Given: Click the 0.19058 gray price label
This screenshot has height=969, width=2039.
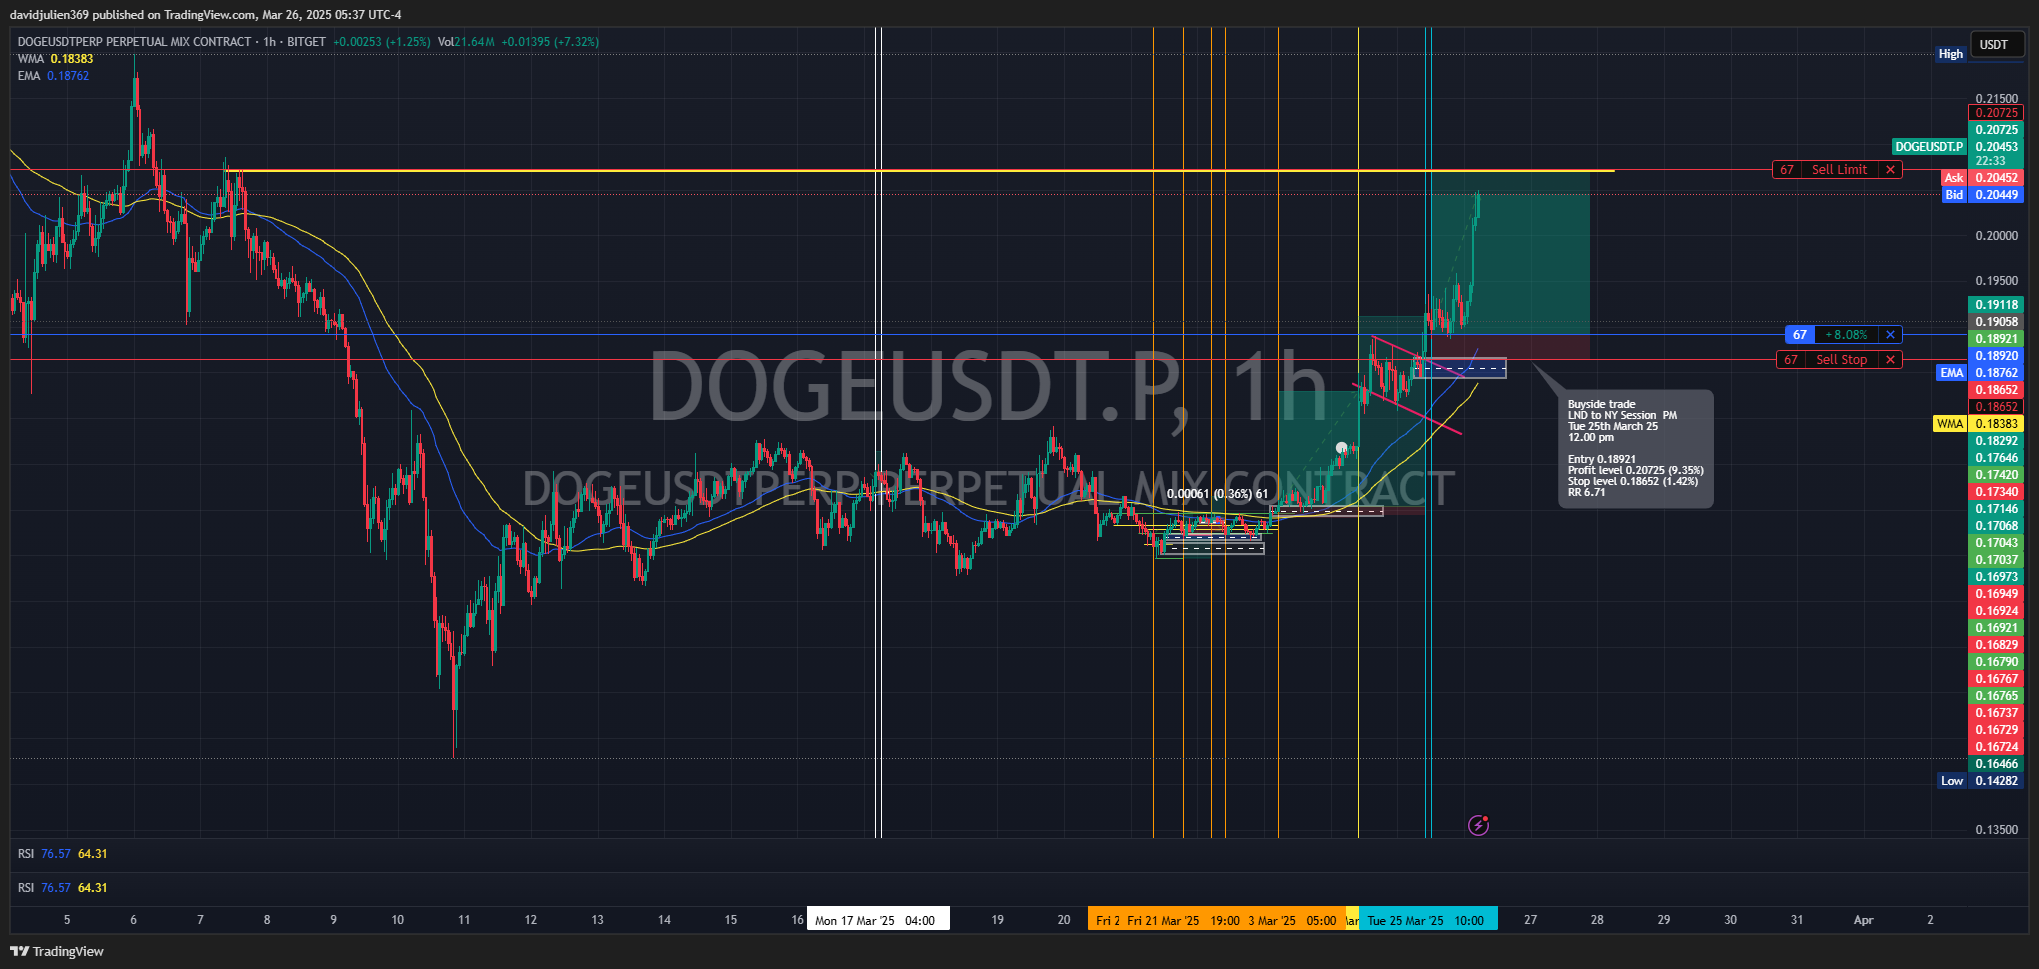Looking at the screenshot, I should 1996,322.
